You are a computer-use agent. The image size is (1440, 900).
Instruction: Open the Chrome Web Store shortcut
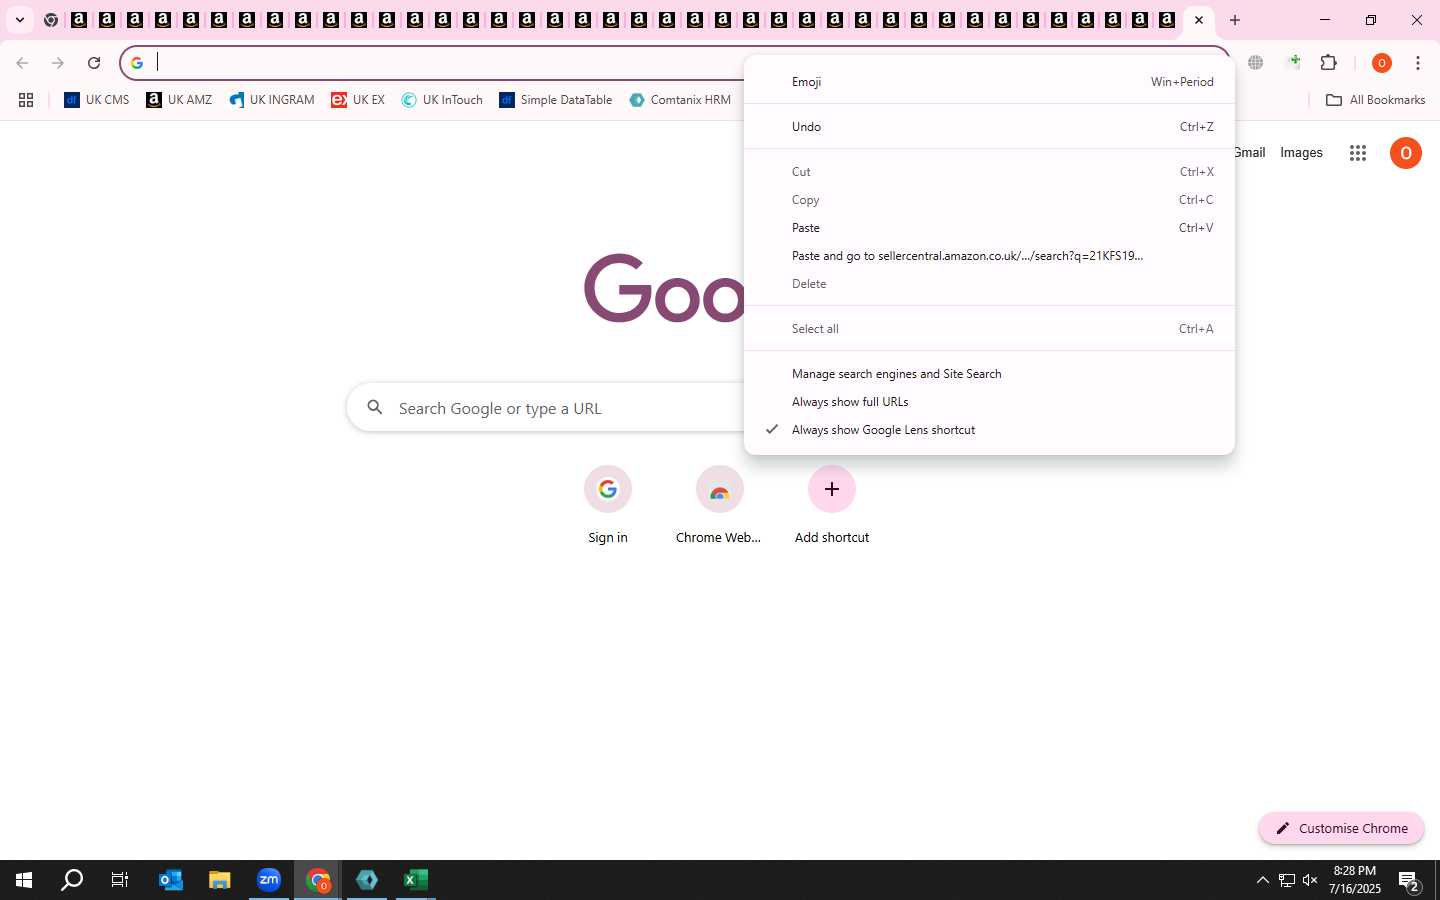pos(719,506)
